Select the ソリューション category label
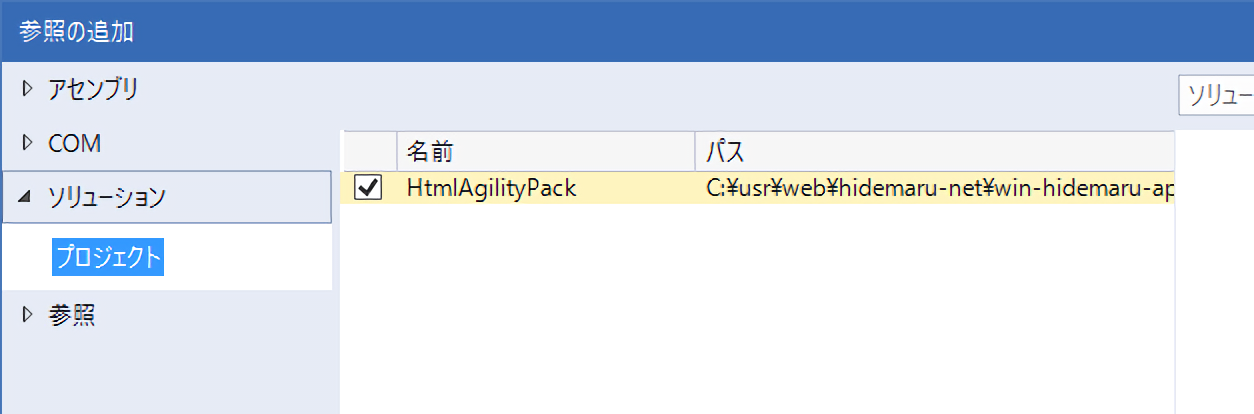Viewport: 1254px width, 414px height. point(107,198)
